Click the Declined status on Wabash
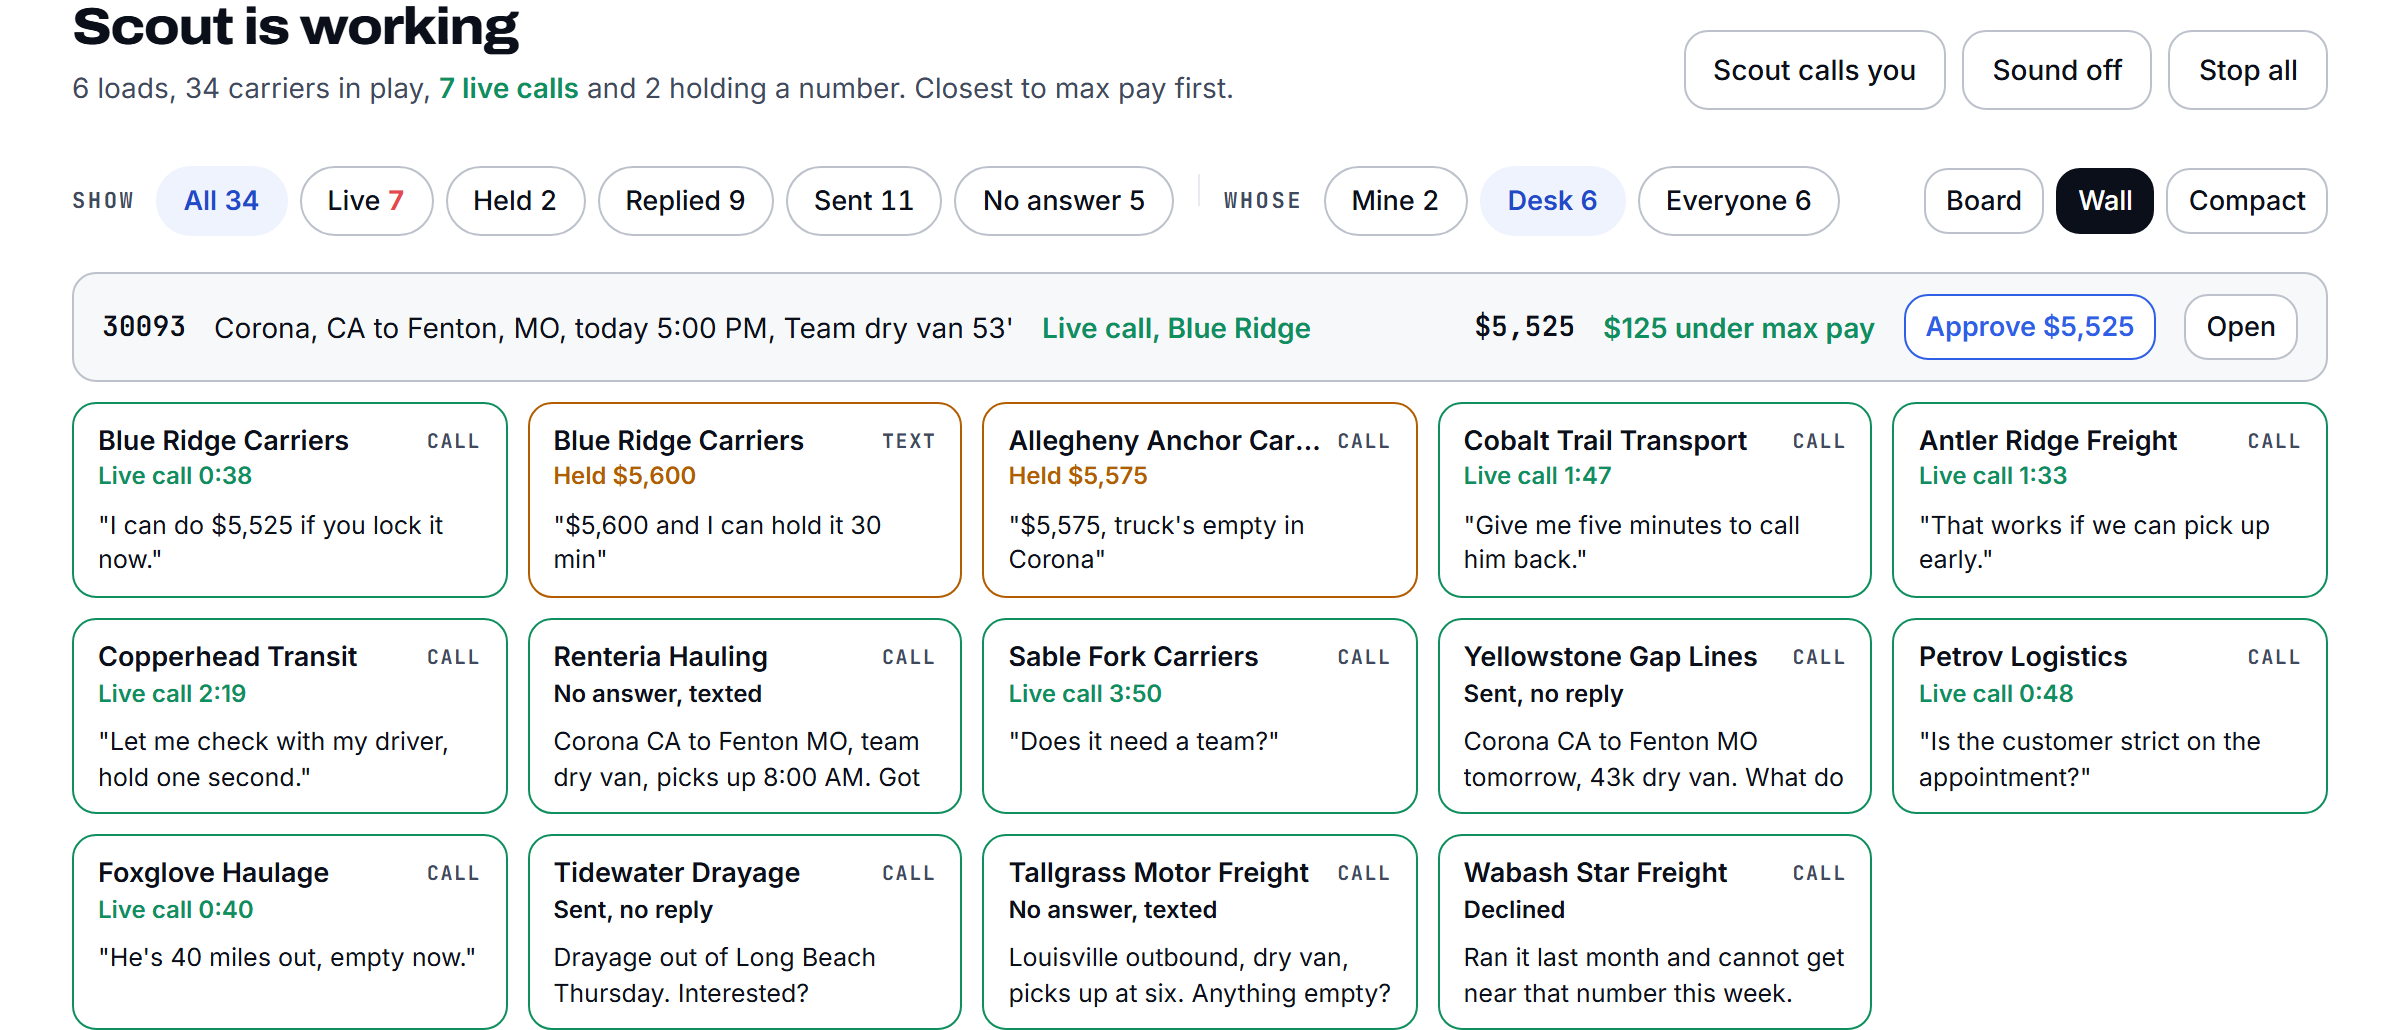The image size is (2400, 1030). [1514, 909]
